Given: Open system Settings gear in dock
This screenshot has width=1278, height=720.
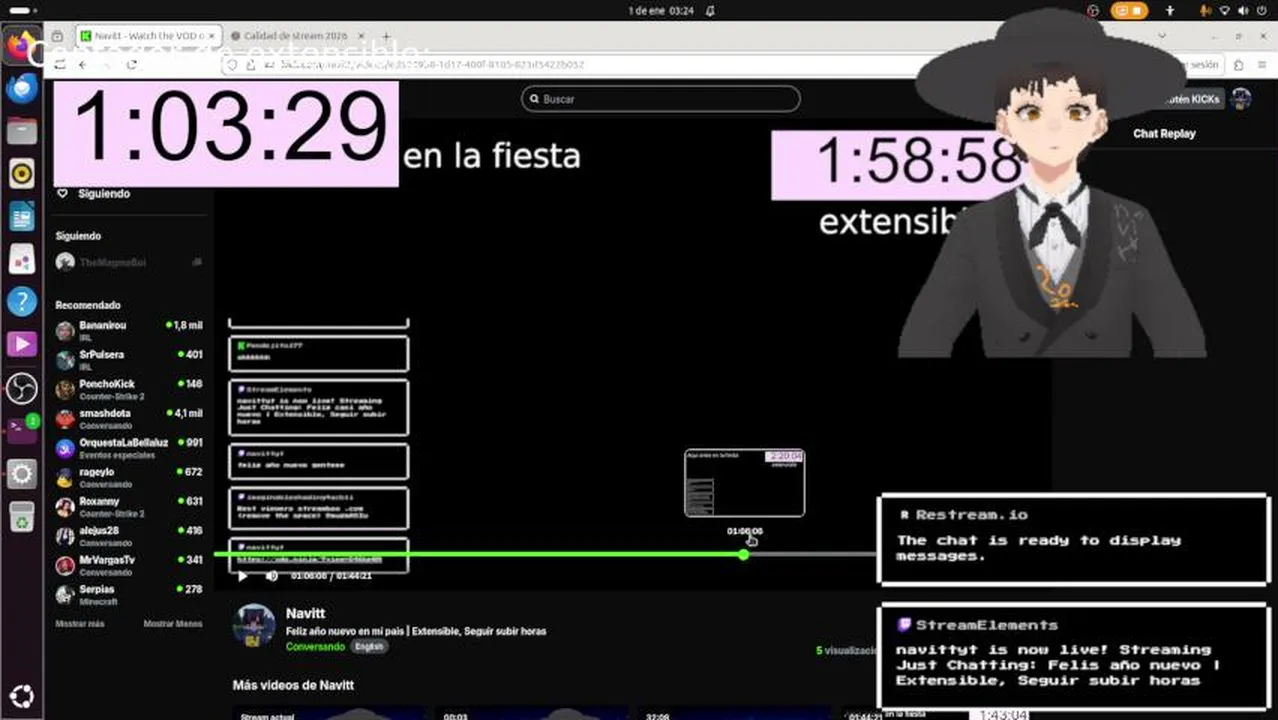Looking at the screenshot, I should click(22, 473).
